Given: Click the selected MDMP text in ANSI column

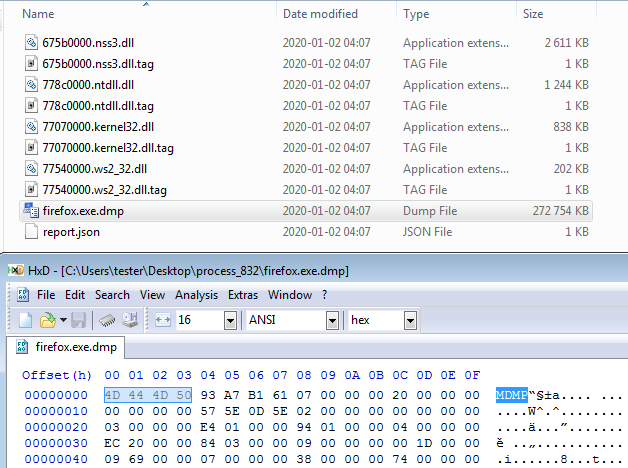Looking at the screenshot, I should [x=511, y=395].
